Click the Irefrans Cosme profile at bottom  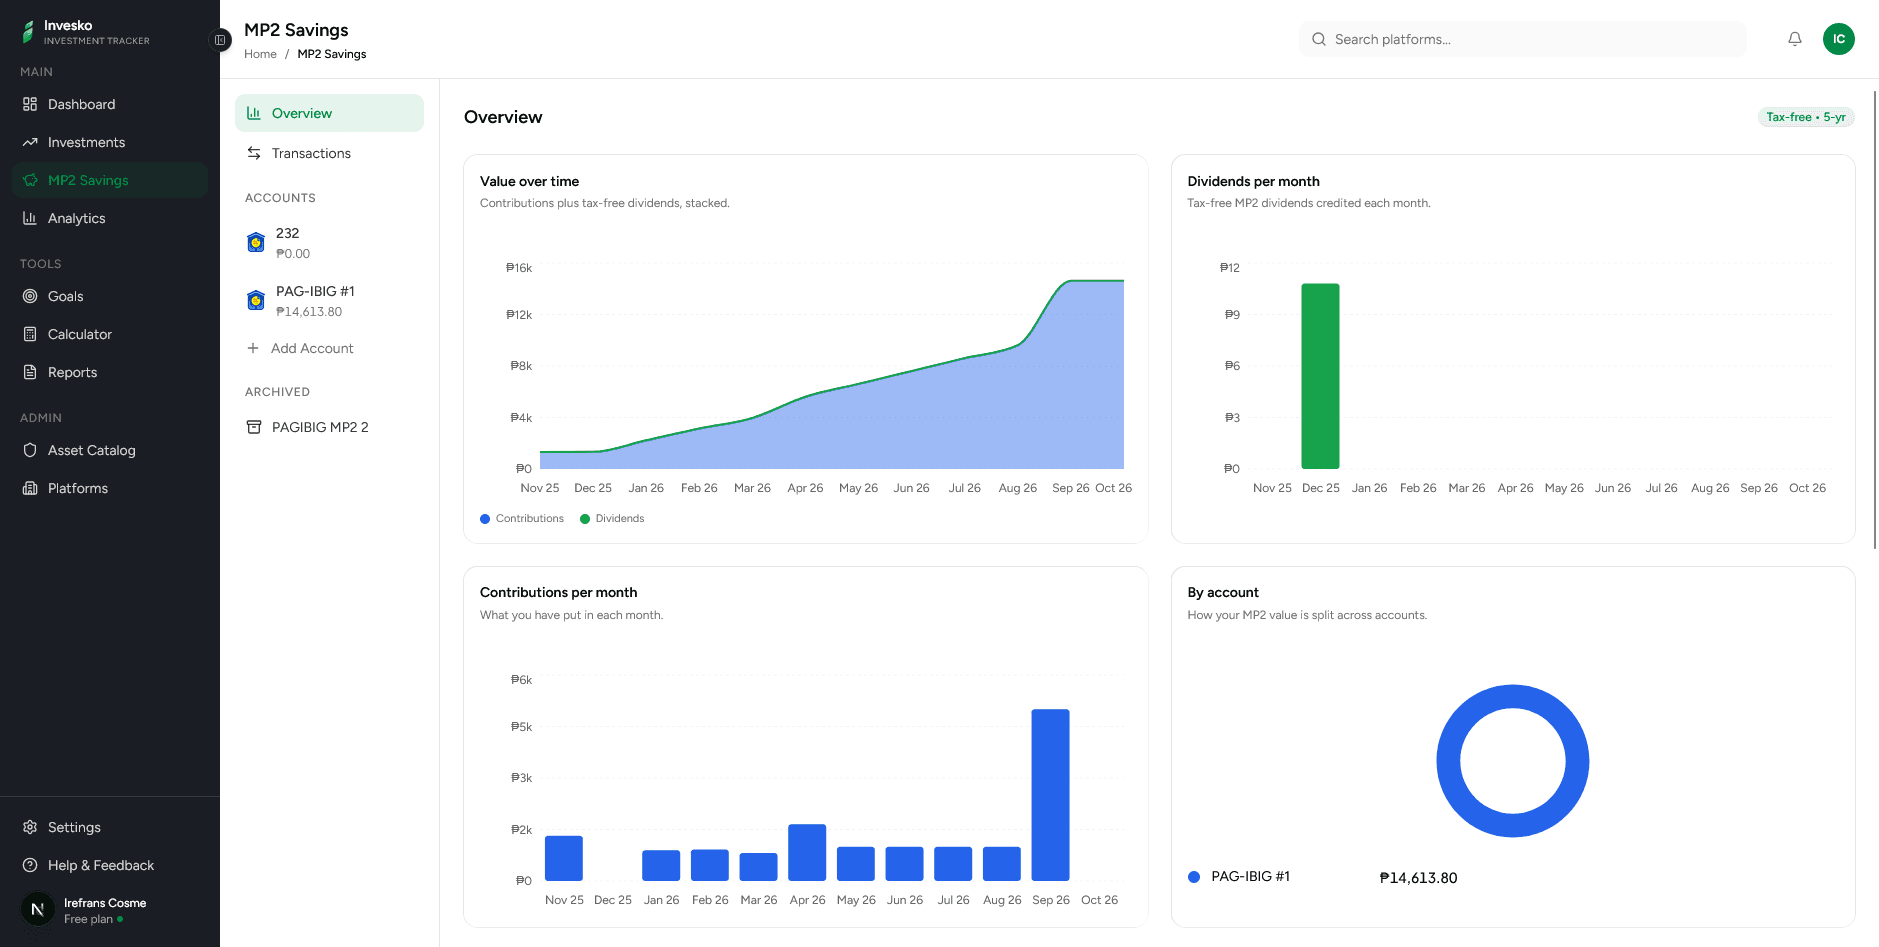(110, 910)
